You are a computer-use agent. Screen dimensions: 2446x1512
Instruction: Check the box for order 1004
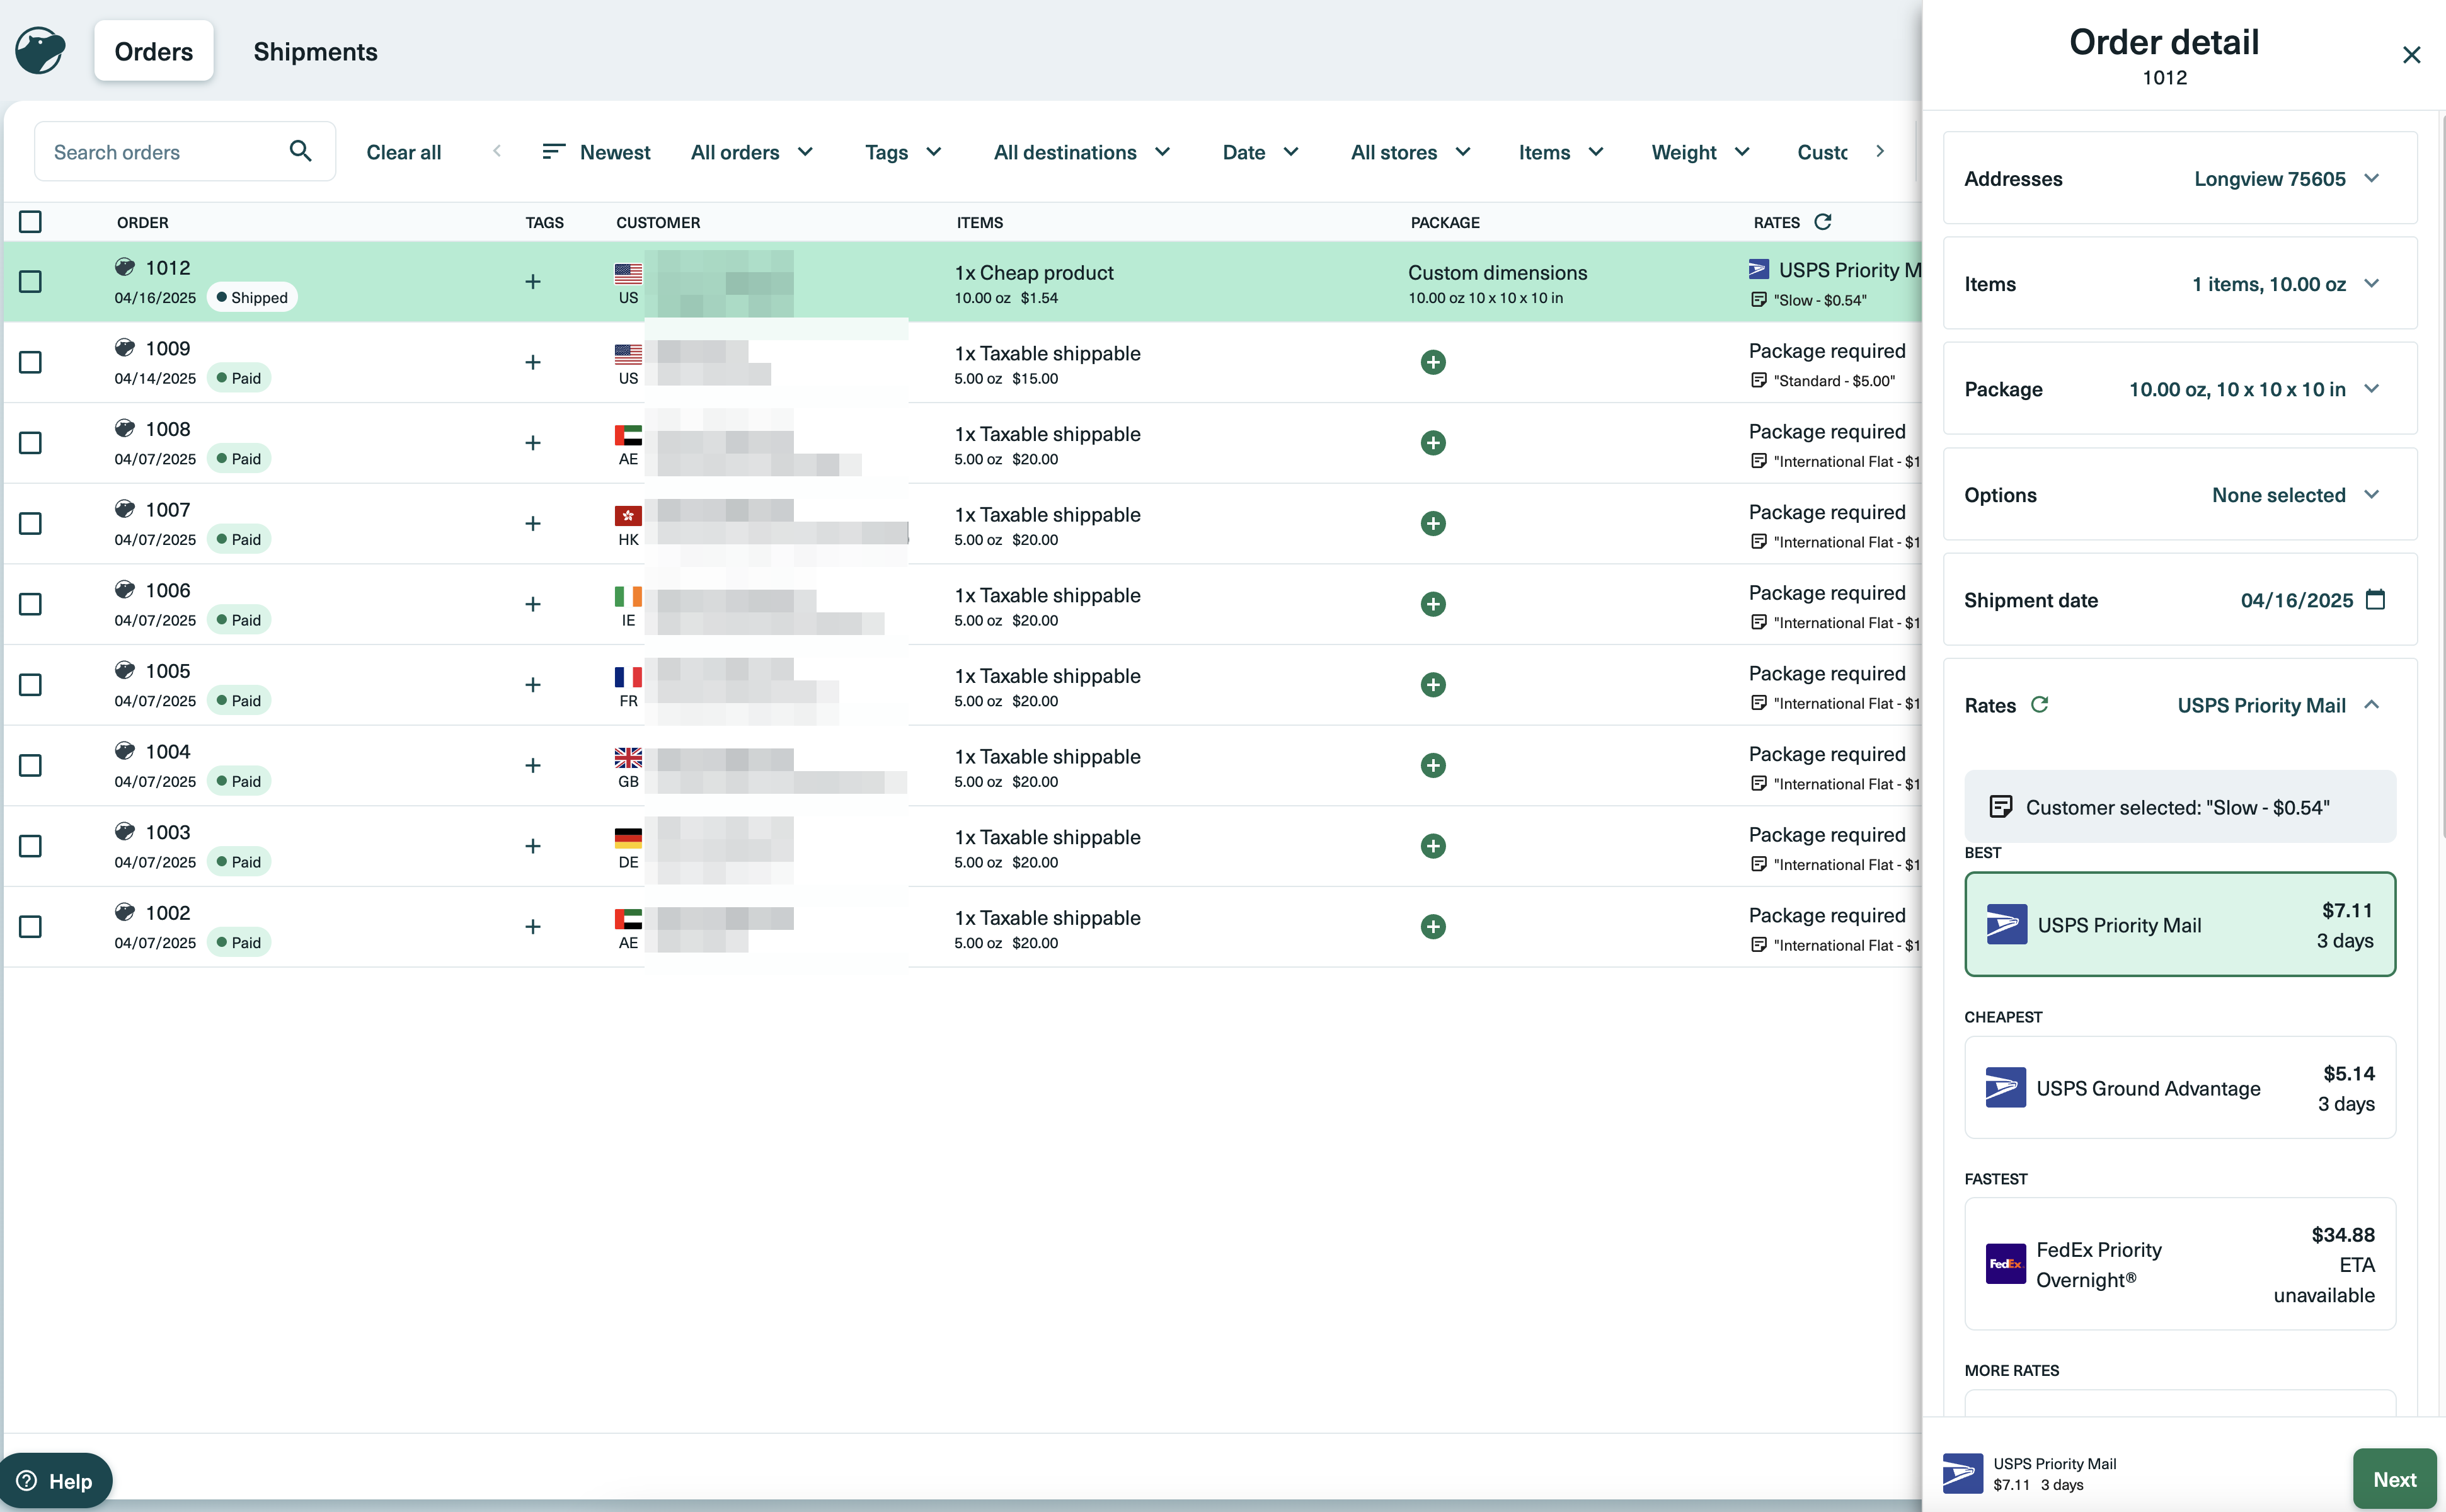(x=30, y=765)
